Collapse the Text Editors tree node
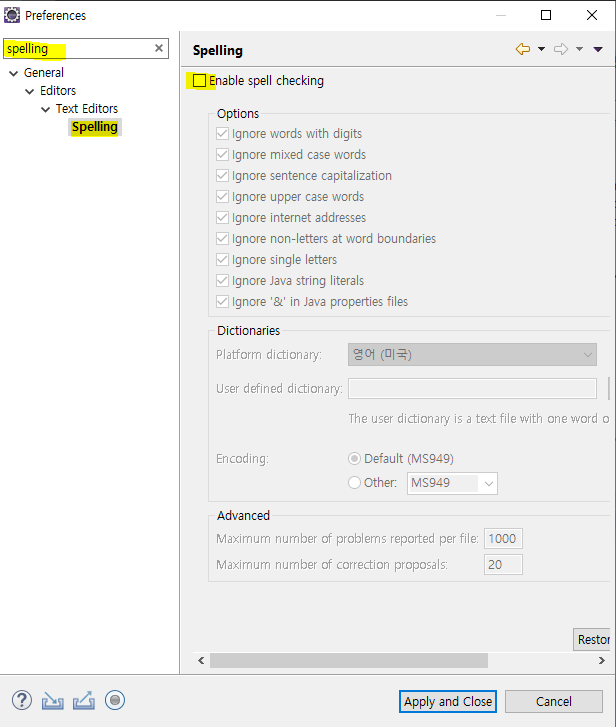The width and height of the screenshot is (616, 727). [x=45, y=109]
